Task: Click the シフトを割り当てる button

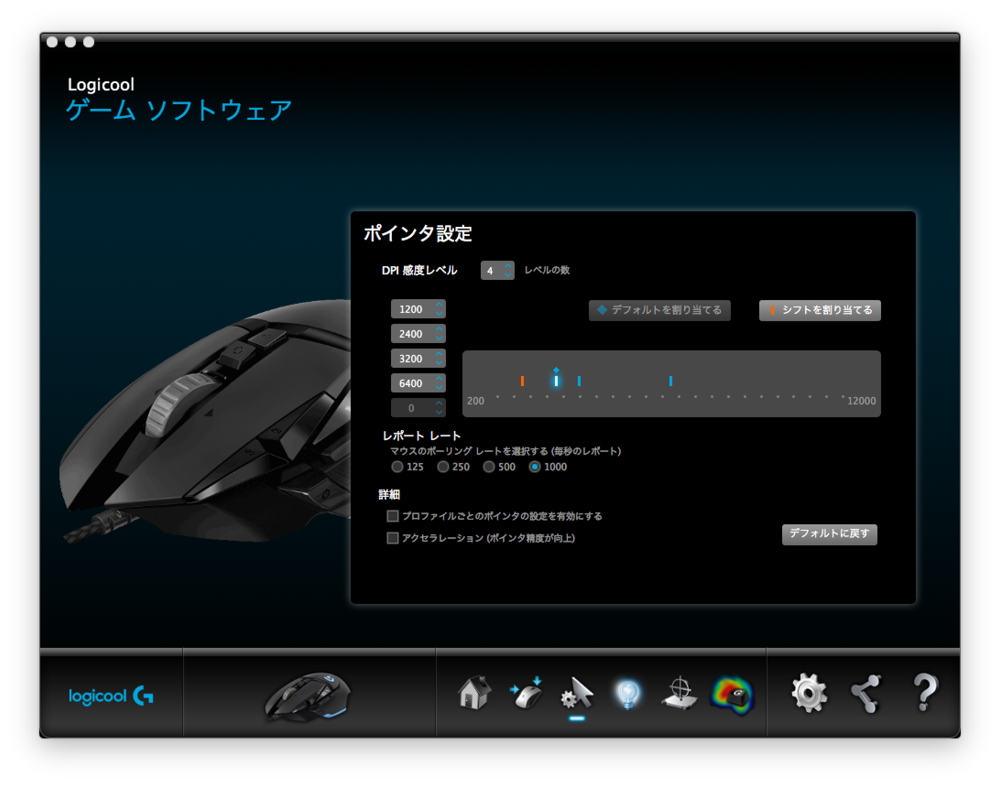Action: [x=820, y=310]
